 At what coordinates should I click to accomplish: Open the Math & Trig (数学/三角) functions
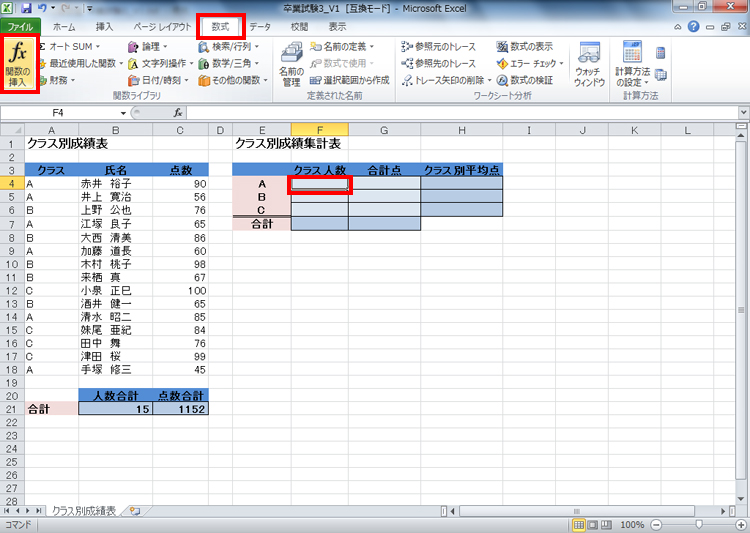[x=229, y=63]
